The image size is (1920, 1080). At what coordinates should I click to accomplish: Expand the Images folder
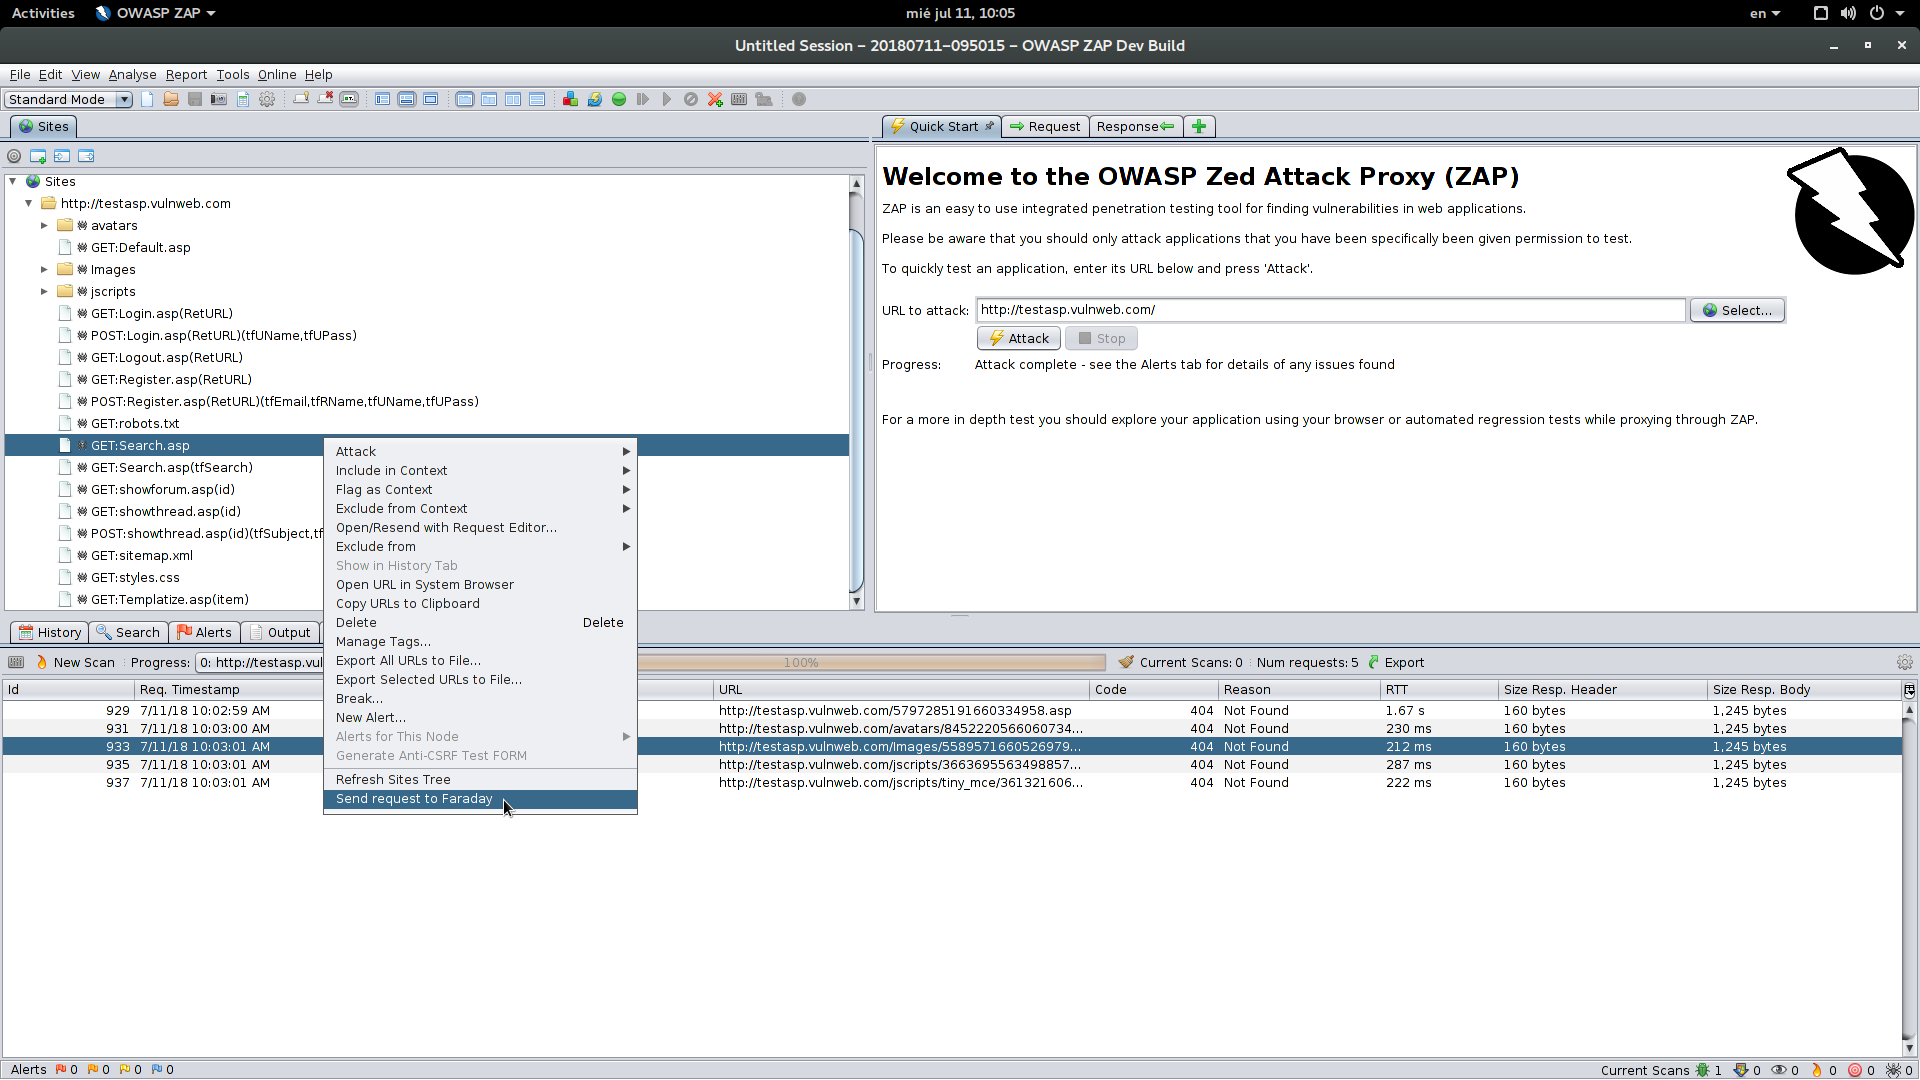44,269
